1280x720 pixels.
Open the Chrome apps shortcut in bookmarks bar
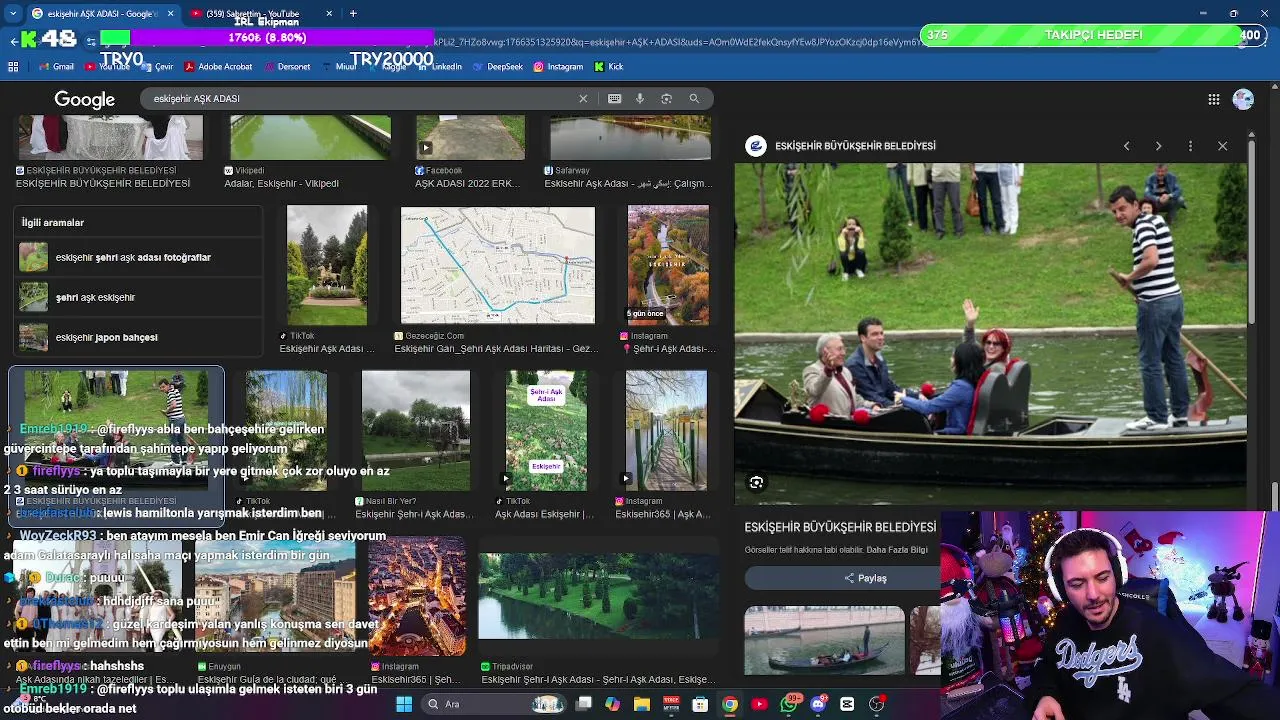coord(13,66)
